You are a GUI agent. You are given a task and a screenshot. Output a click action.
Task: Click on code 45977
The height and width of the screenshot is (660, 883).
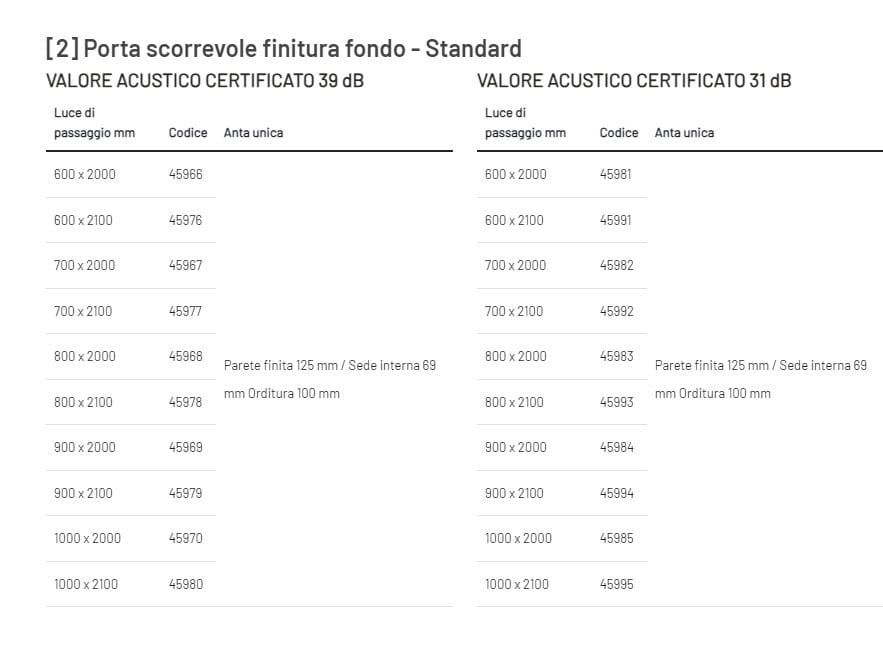pyautogui.click(x=185, y=311)
